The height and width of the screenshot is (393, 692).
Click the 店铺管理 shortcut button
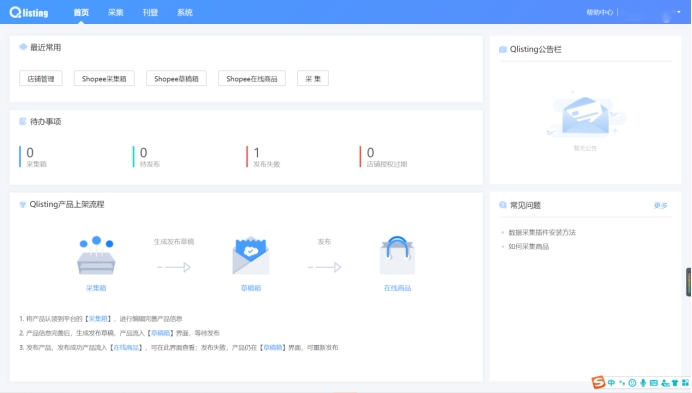pos(41,79)
